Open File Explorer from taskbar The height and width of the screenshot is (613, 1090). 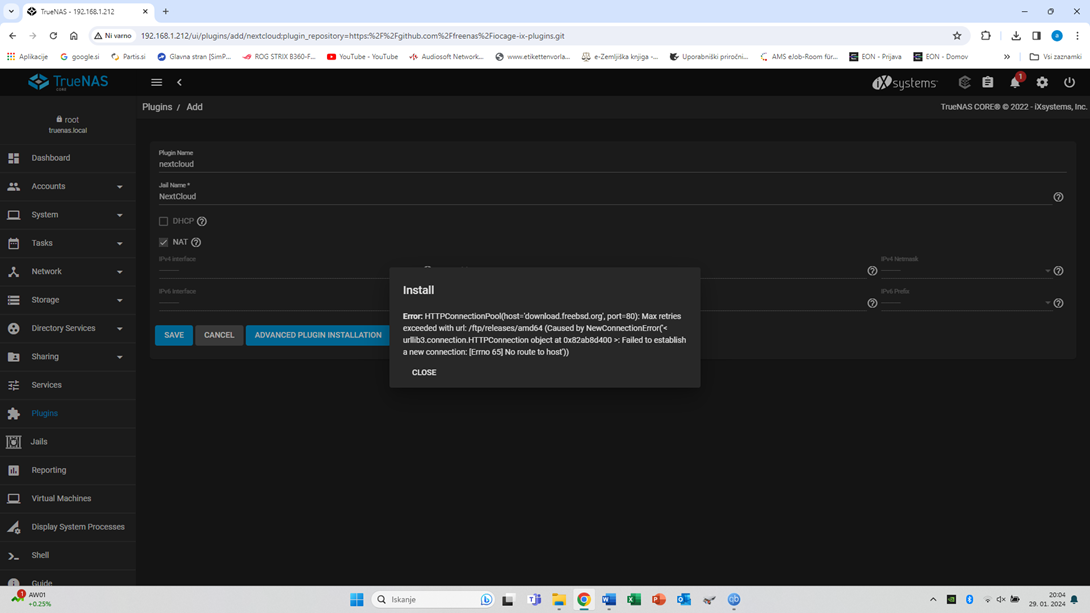(x=558, y=599)
